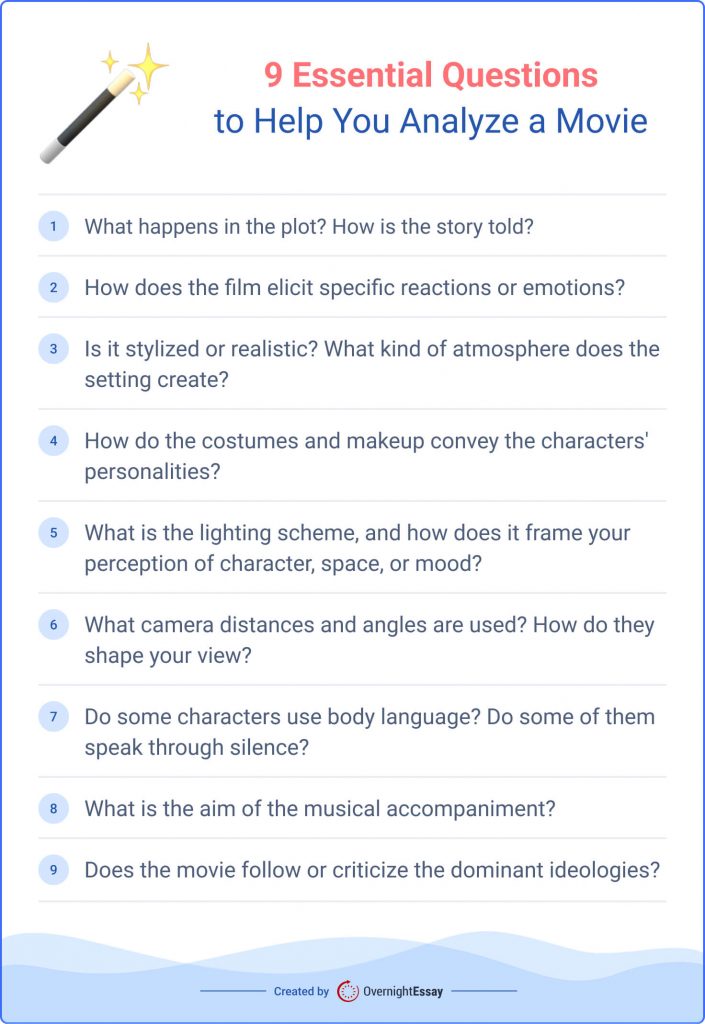
Task: Select the number 9 circle badge
Action: click(x=54, y=870)
